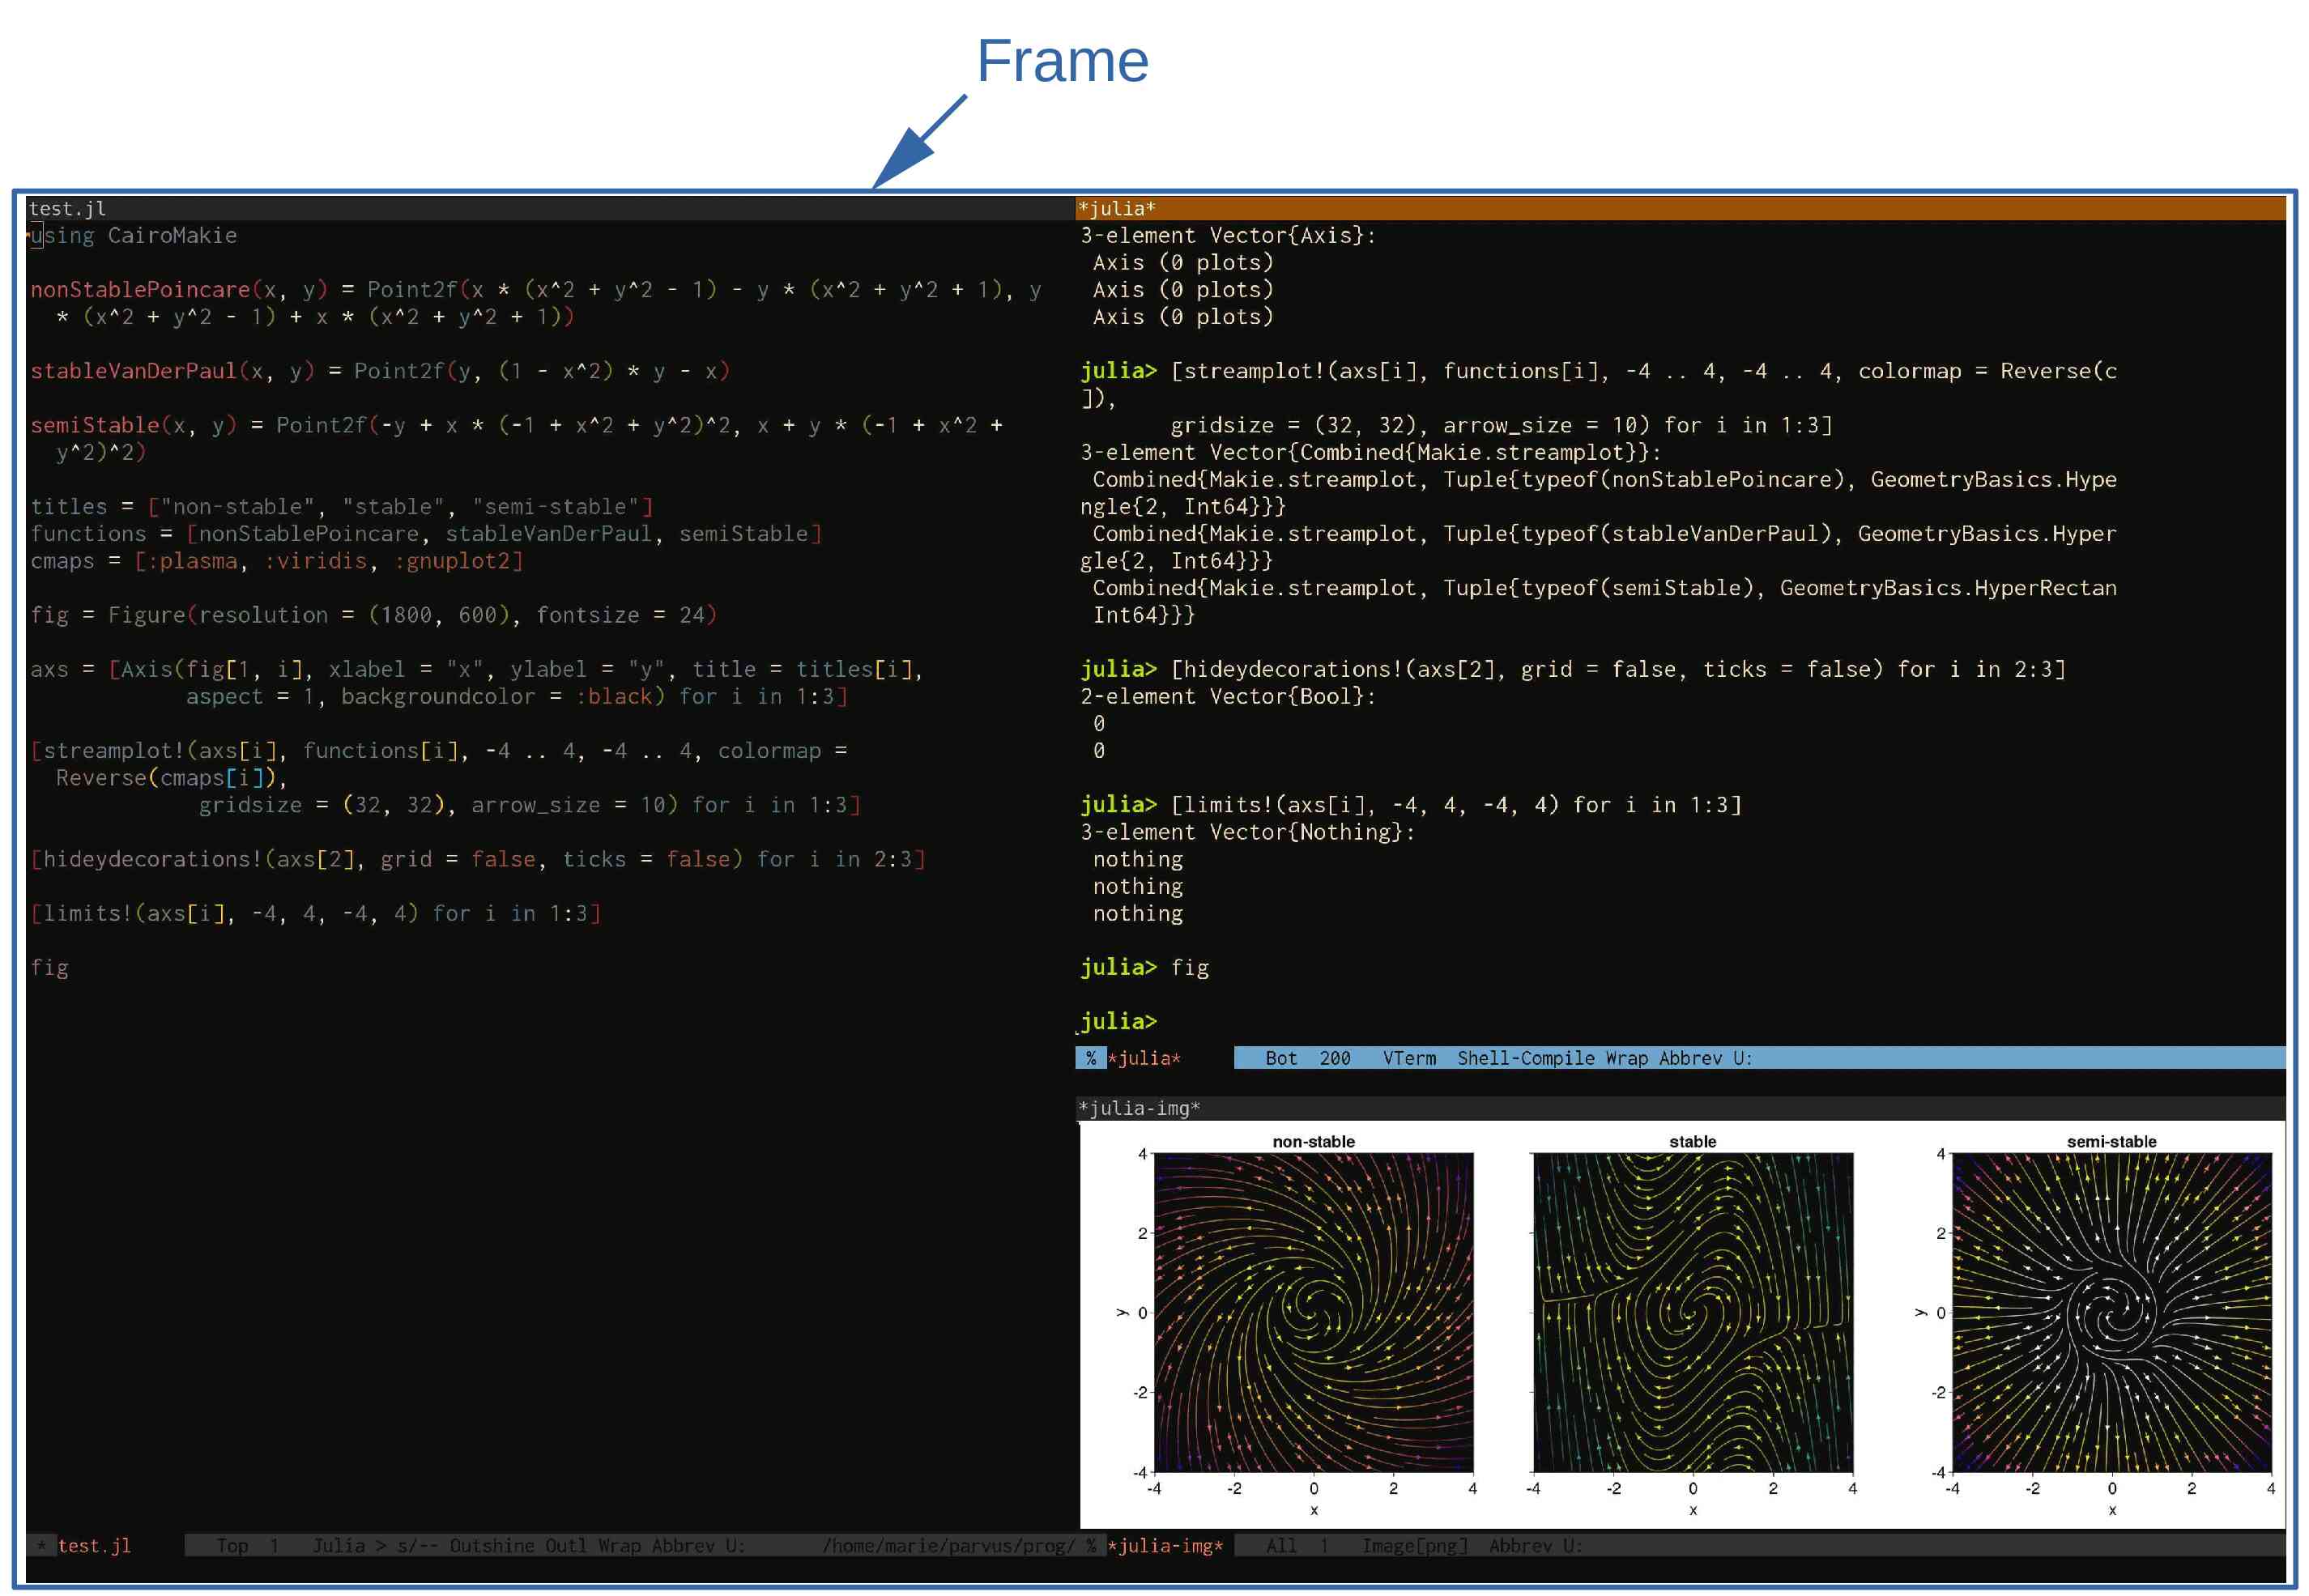Toggle Abbrev in the *julia-img* mode line
2309x1596 pixels.
[x=1520, y=1546]
